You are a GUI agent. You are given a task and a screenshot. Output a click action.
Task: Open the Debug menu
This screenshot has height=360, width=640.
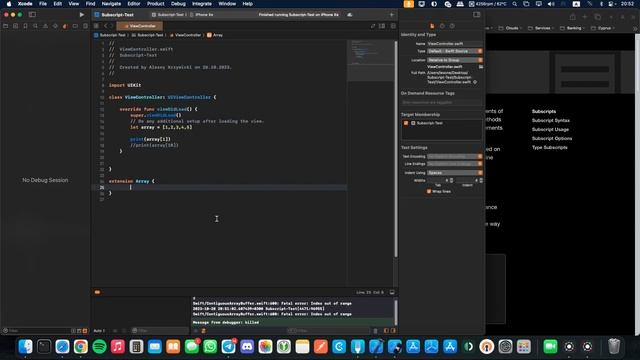178,4
